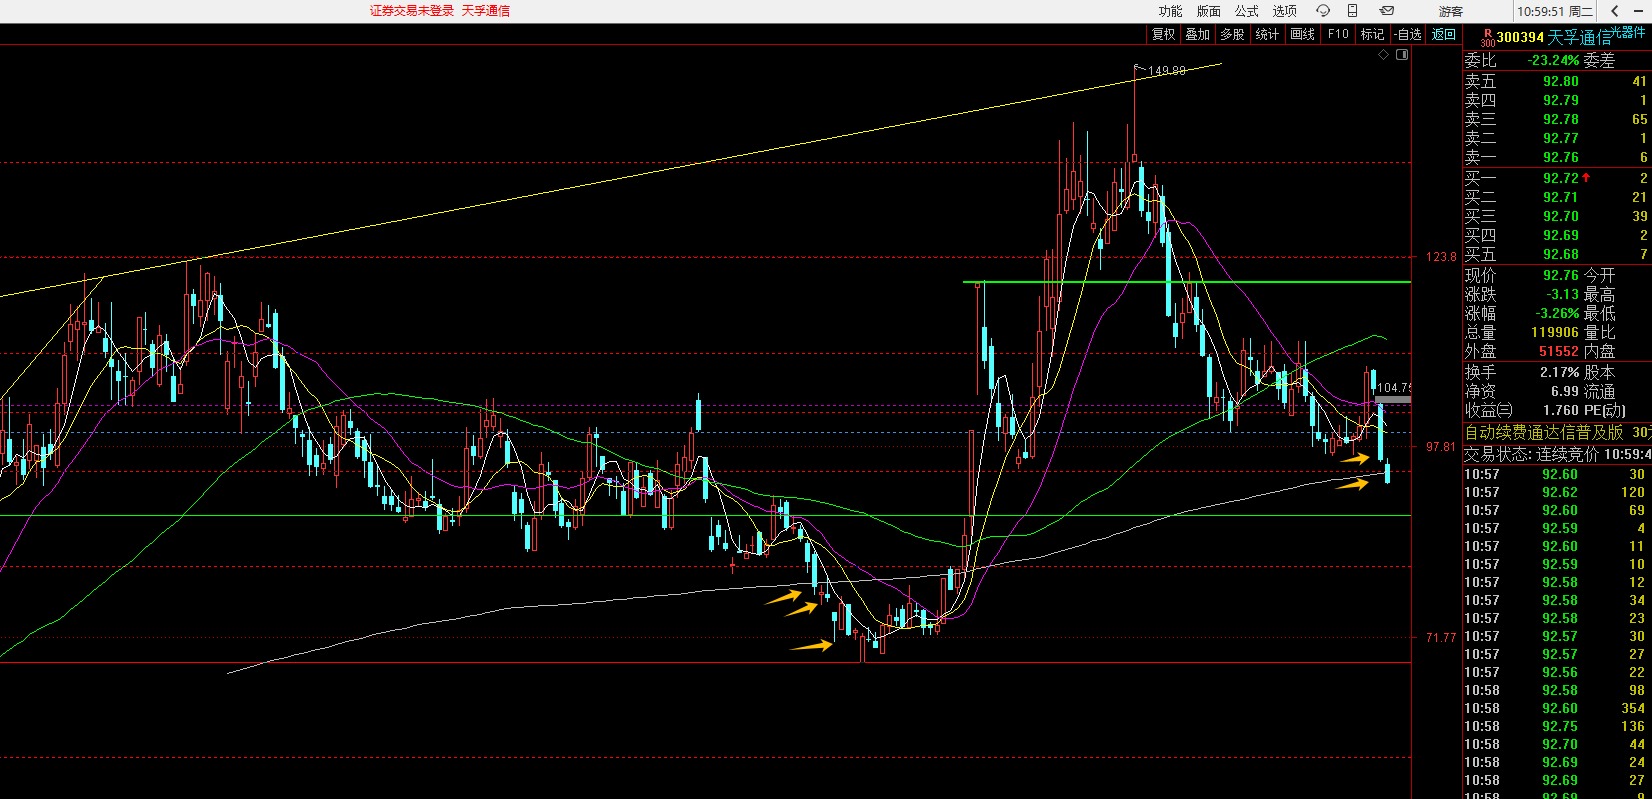Click the diamond icon above chart
This screenshot has width=1652, height=799.
(x=1384, y=55)
